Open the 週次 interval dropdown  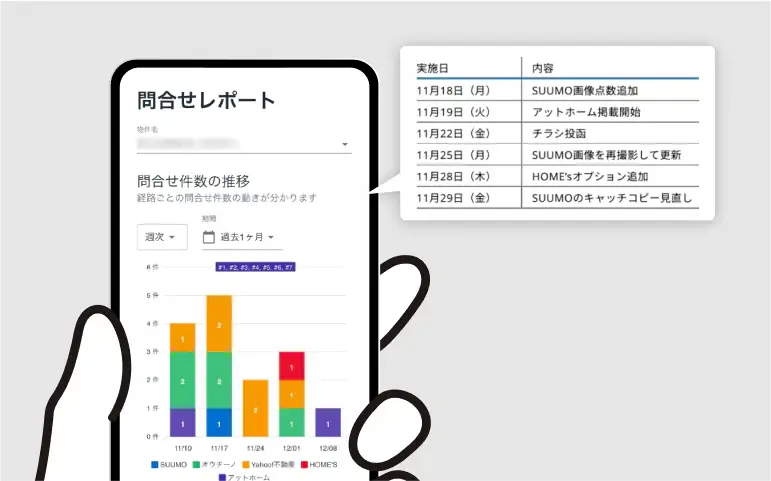click(x=161, y=237)
